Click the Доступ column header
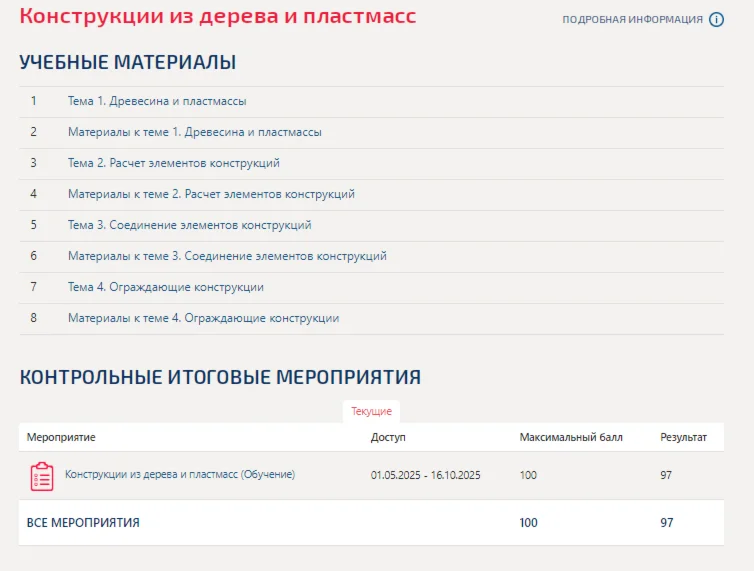The height and width of the screenshot is (571, 754). pos(388,437)
